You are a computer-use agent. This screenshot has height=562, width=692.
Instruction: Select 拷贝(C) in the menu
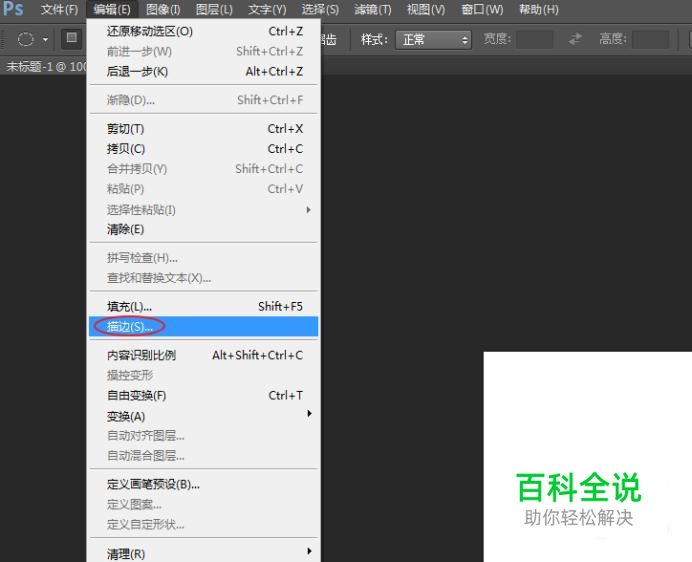click(x=203, y=149)
